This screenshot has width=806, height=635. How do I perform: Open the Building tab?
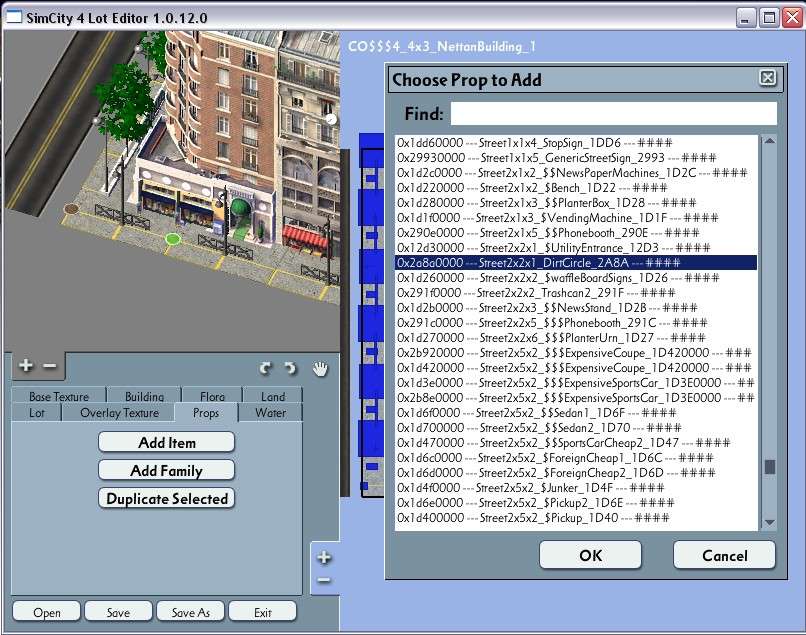pyautogui.click(x=144, y=396)
